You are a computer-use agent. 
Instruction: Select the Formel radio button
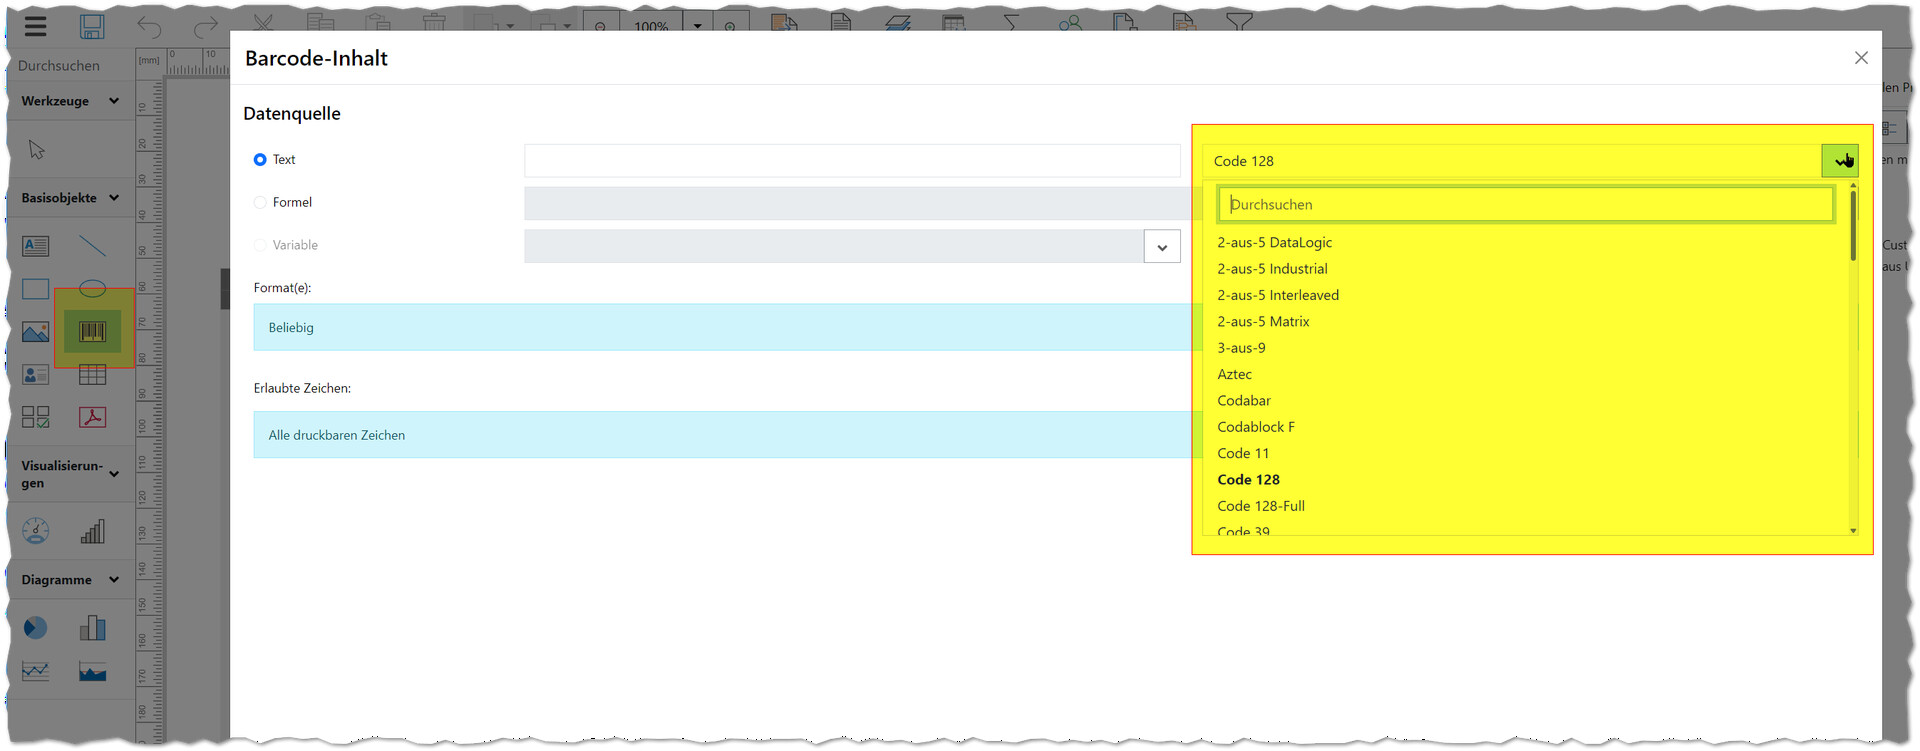(x=260, y=203)
